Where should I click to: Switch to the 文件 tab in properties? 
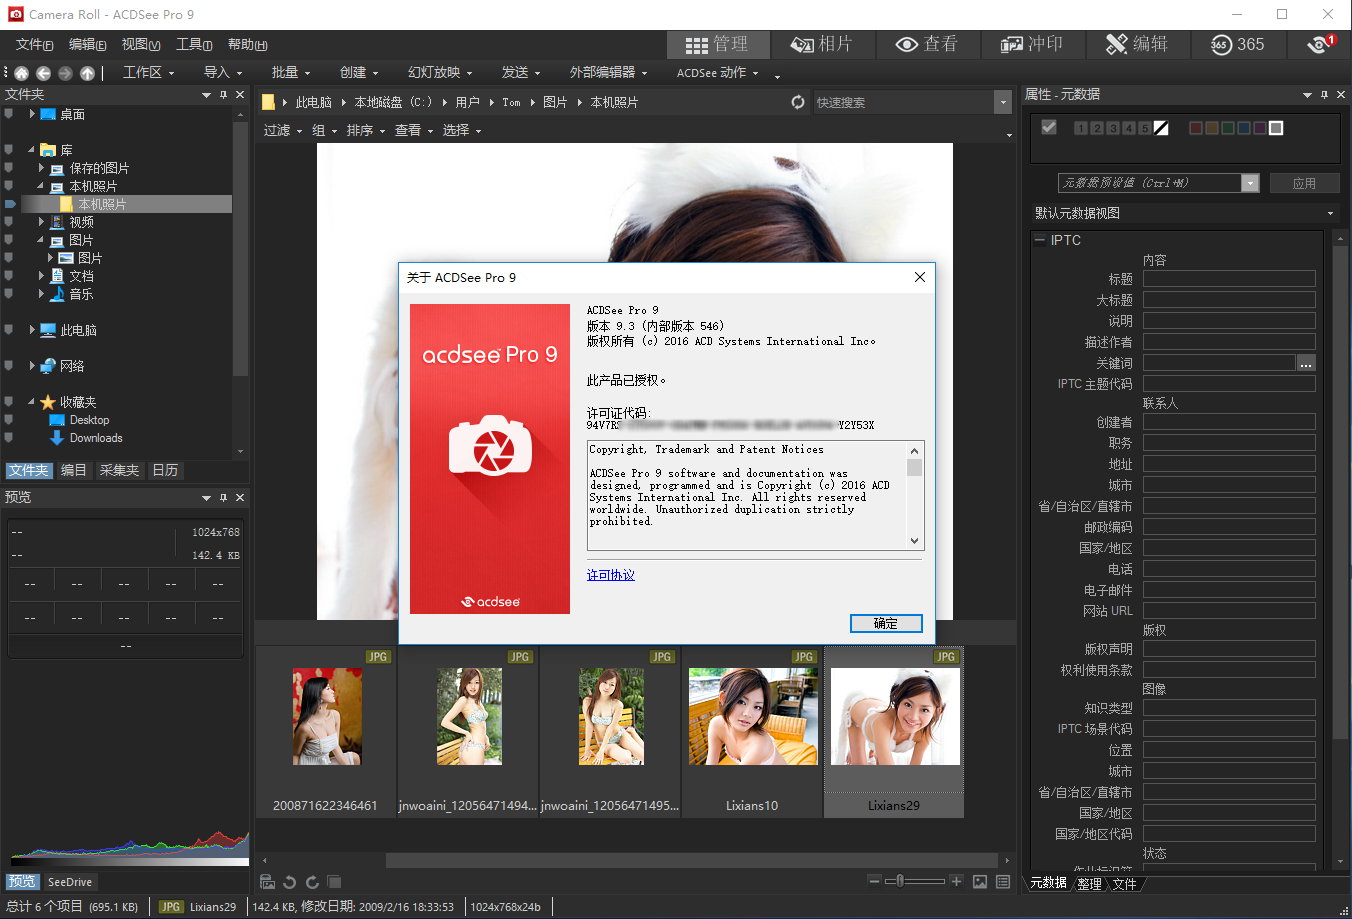[x=1125, y=884]
